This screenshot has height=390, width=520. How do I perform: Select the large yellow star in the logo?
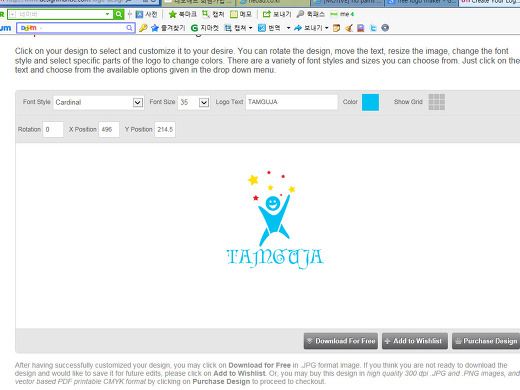point(253,180)
